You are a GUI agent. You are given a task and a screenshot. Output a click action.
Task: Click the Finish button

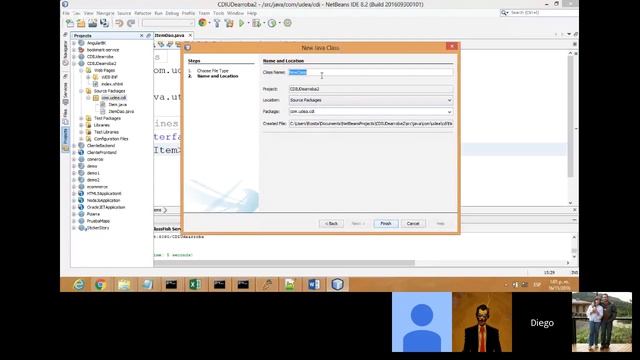point(386,224)
